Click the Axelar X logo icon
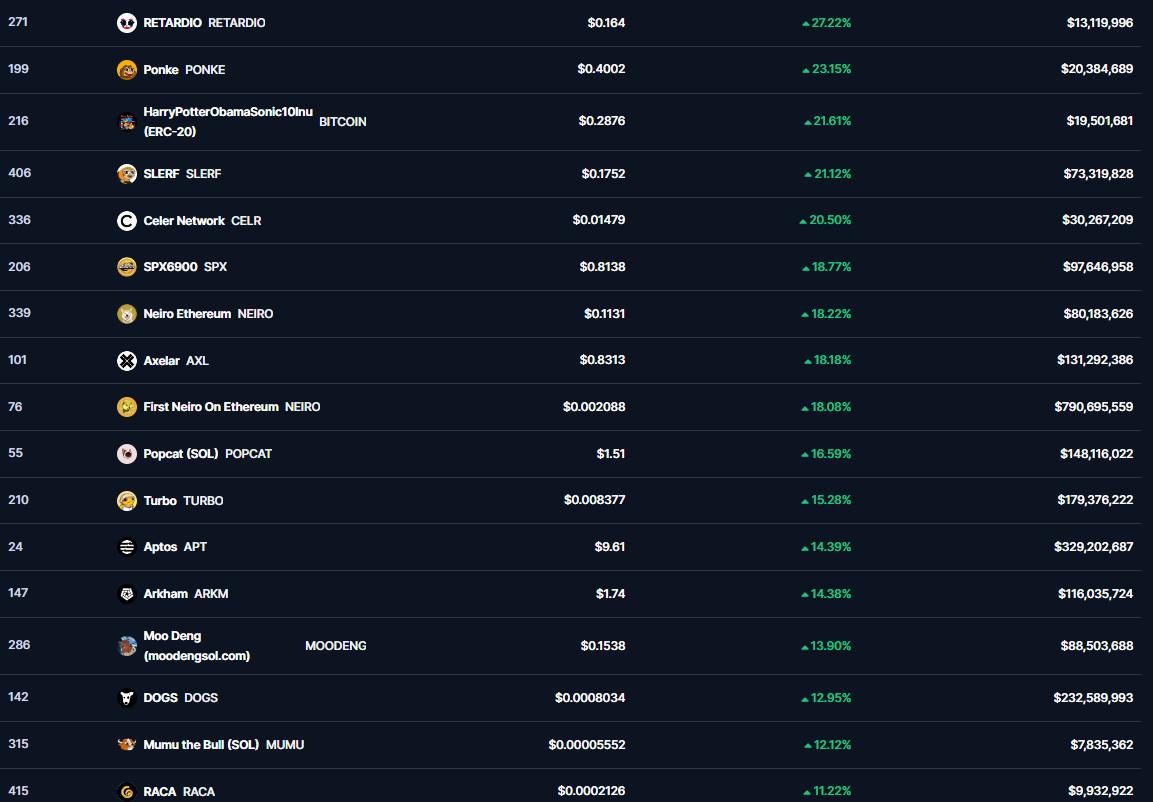Screen dimensions: 1153x802 [127, 361]
